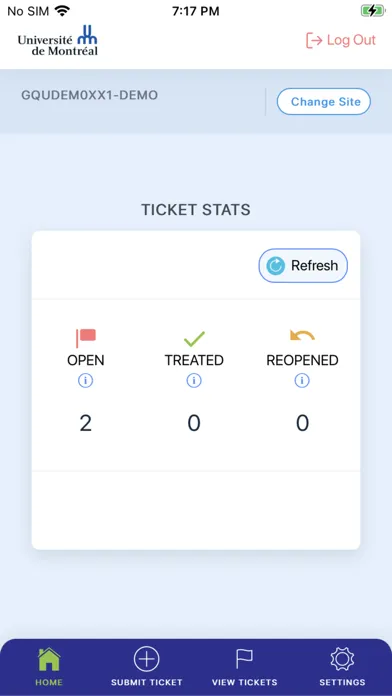Select the SETTINGS tab label
This screenshot has width=392, height=696.
point(342,682)
